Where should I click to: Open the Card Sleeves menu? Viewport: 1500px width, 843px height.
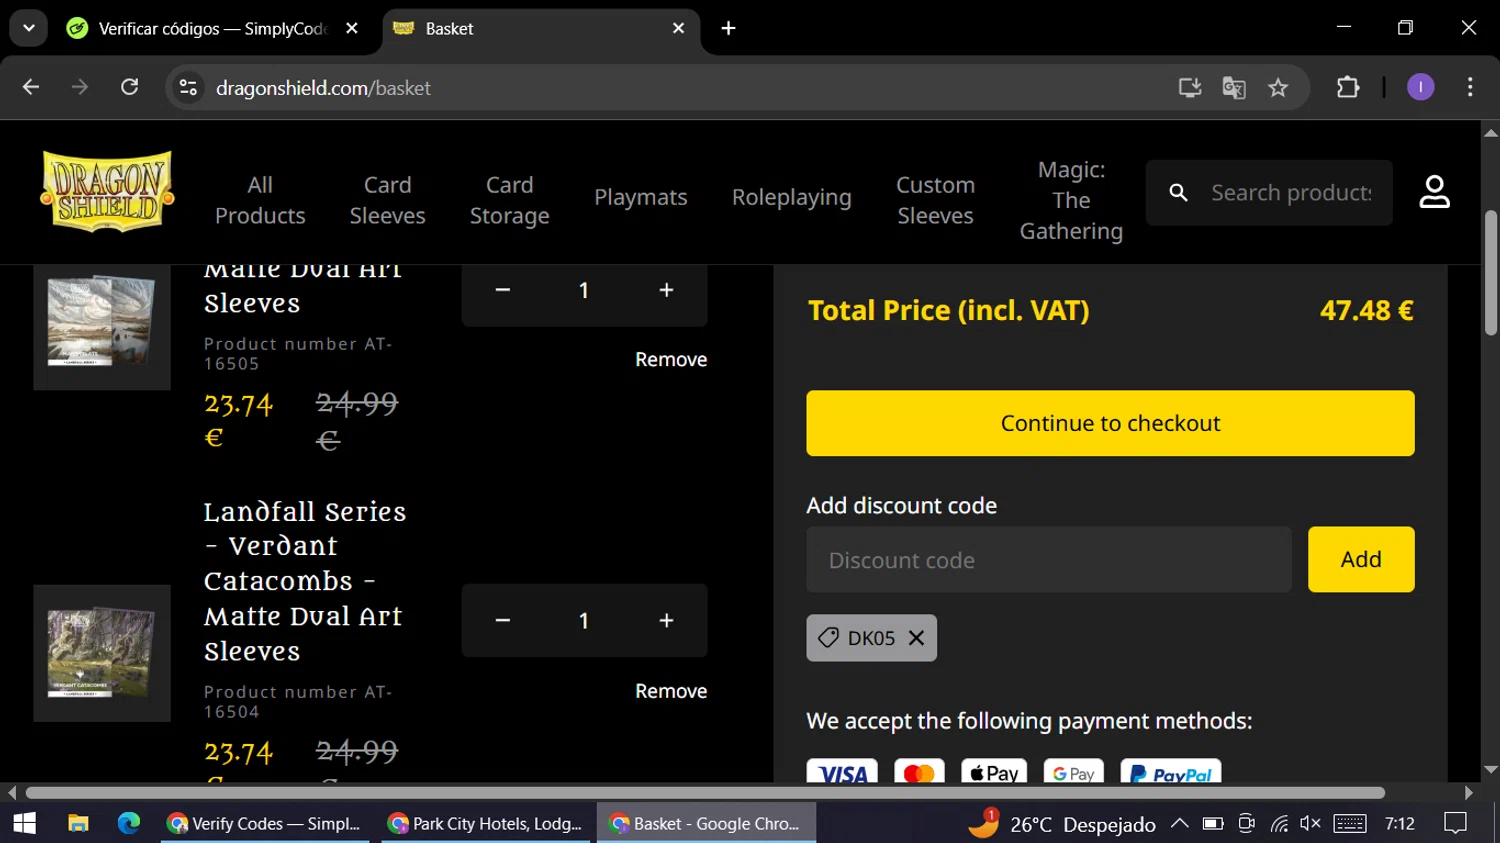click(x=387, y=200)
